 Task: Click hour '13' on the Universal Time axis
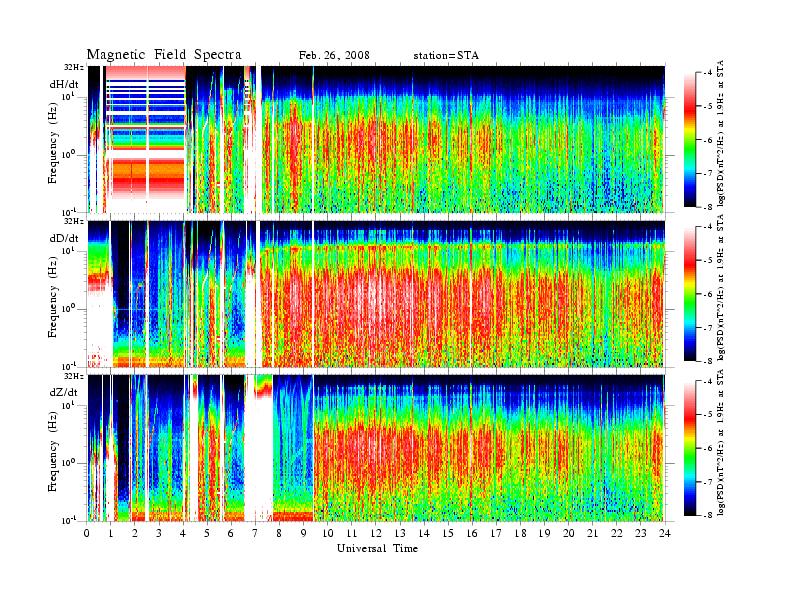coord(400,534)
